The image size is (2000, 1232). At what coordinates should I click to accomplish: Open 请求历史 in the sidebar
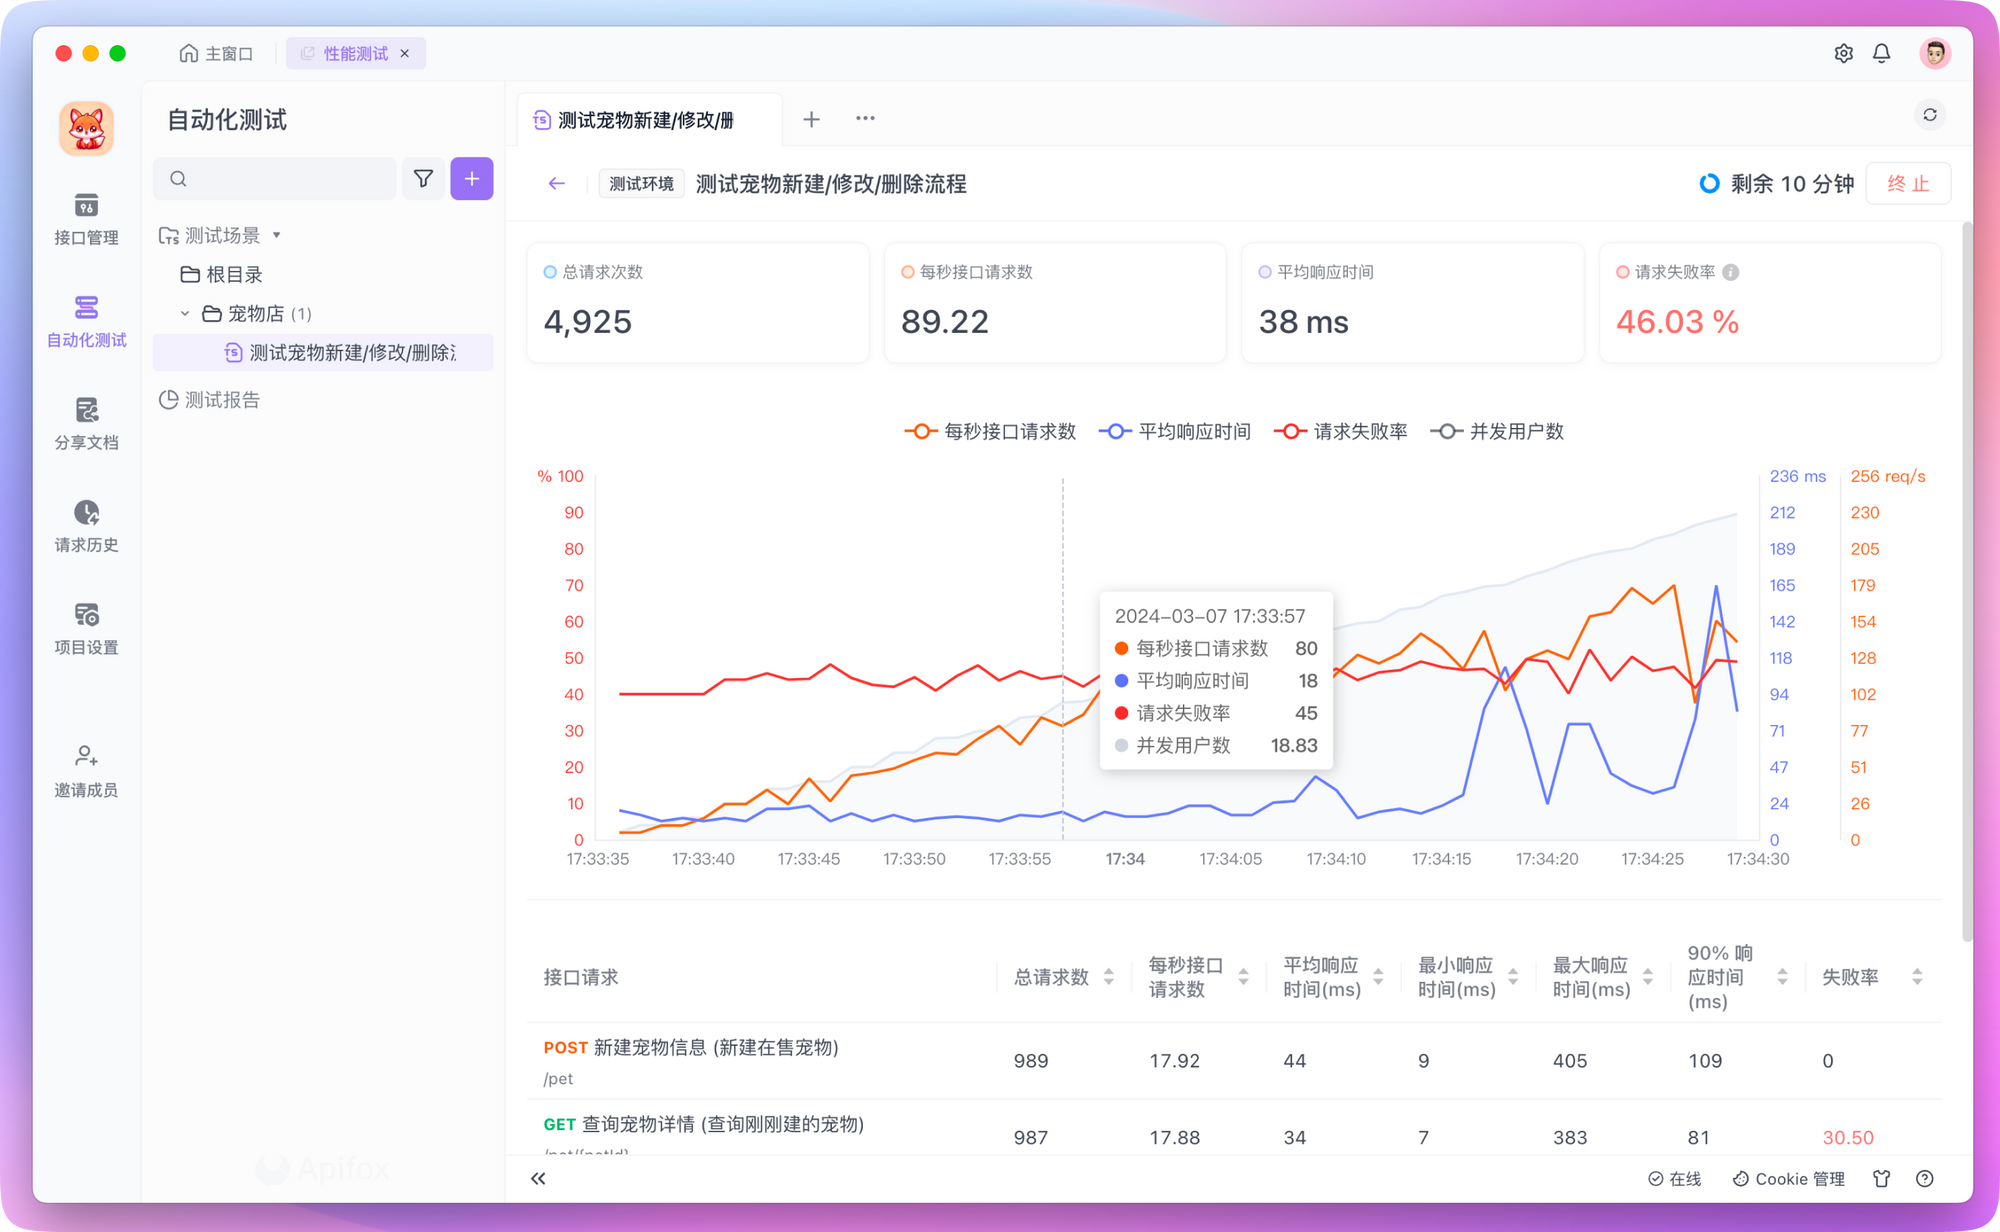pos(86,526)
